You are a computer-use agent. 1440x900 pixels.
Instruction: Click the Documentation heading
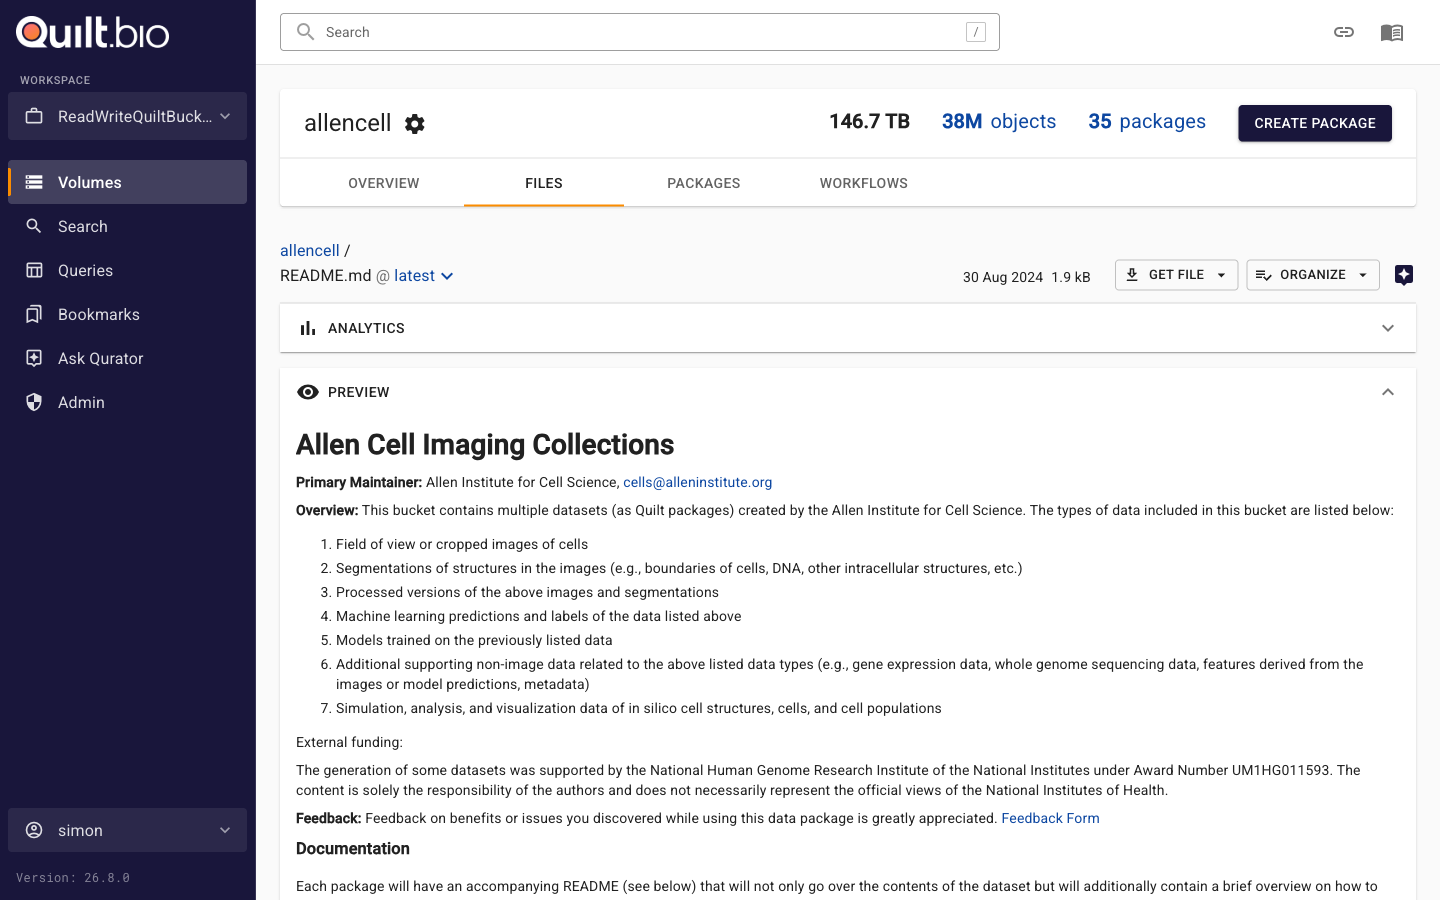pos(353,848)
